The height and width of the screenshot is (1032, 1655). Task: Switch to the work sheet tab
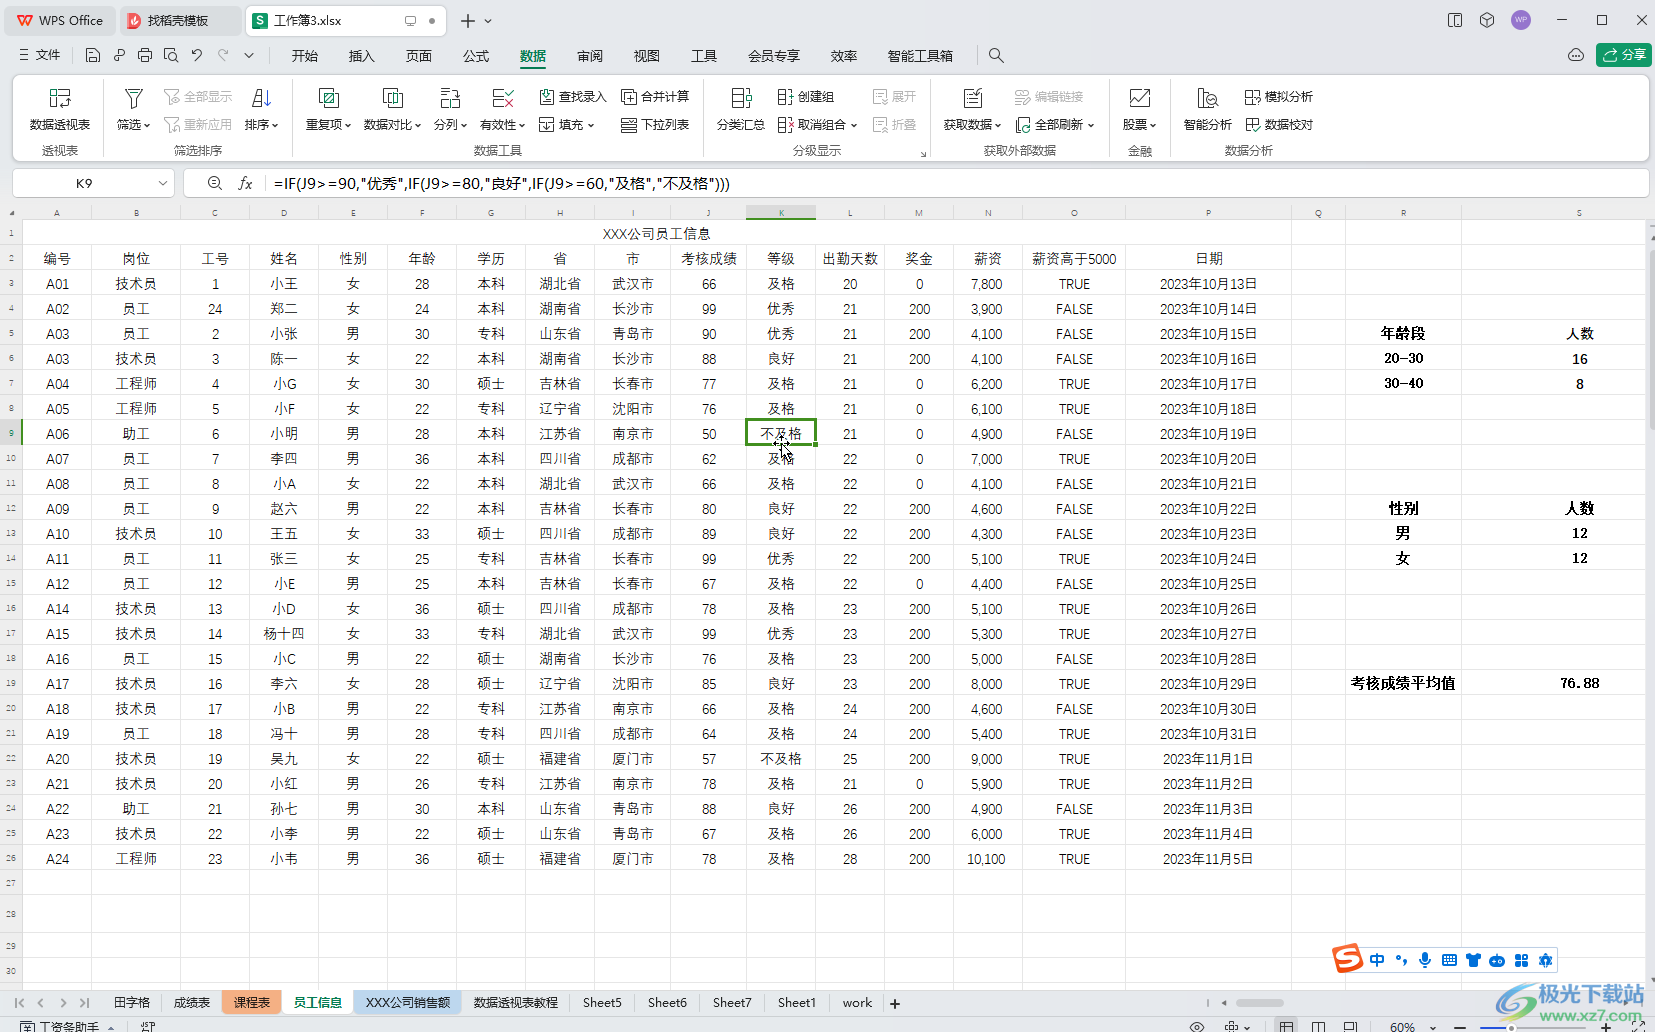[857, 1003]
